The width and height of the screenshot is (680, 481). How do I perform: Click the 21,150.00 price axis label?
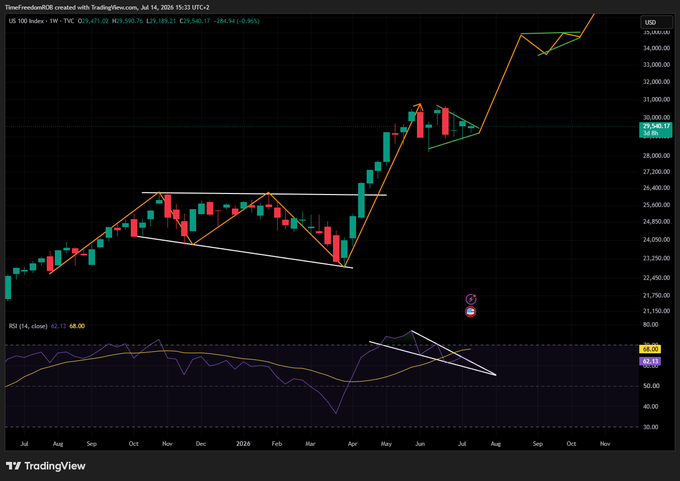click(656, 311)
